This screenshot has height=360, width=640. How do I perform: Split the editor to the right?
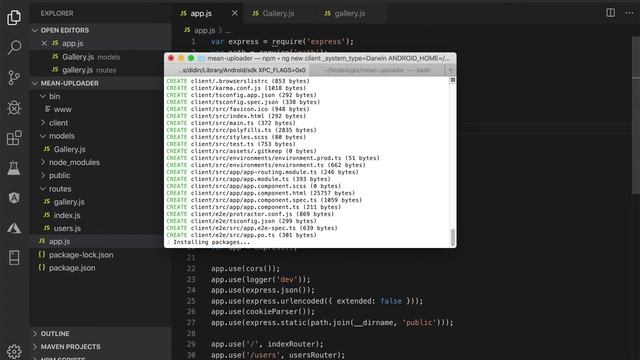coord(610,13)
